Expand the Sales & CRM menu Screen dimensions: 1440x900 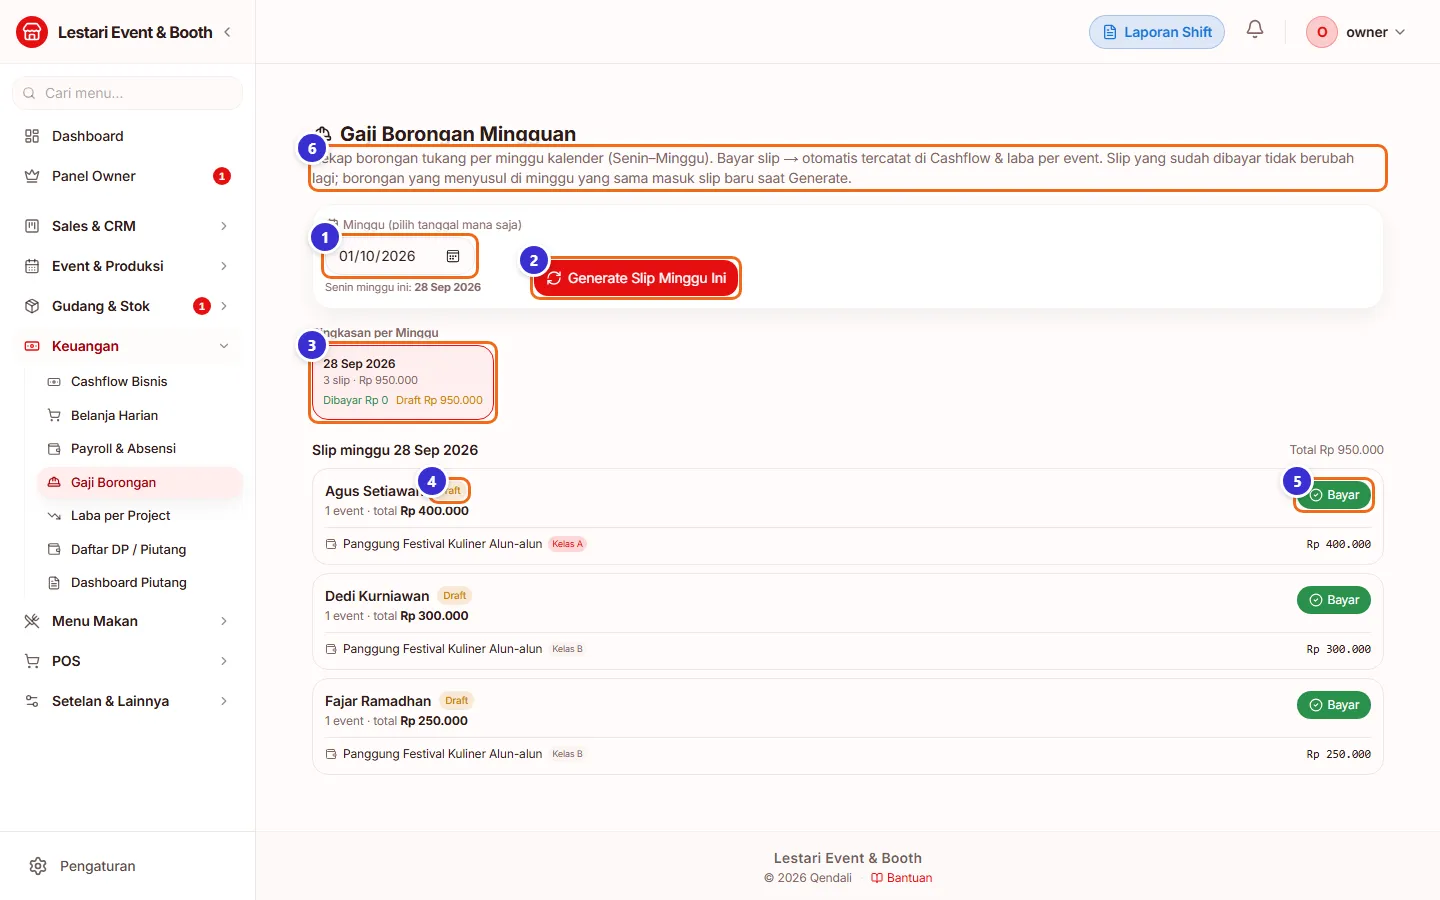point(127,226)
